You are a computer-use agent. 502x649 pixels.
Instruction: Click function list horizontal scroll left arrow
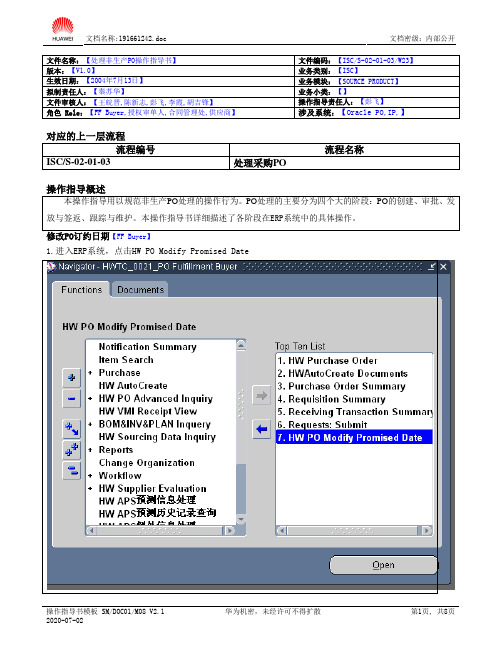tap(91, 531)
